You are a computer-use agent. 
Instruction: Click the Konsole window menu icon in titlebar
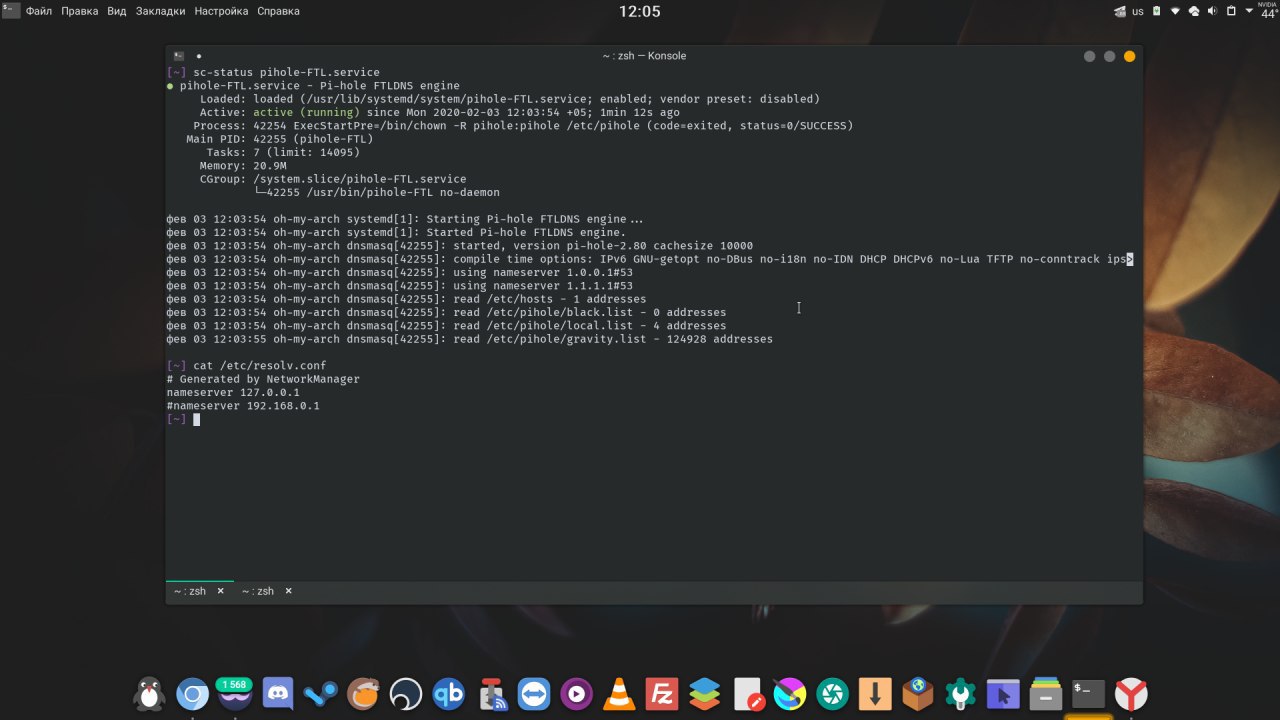point(178,56)
